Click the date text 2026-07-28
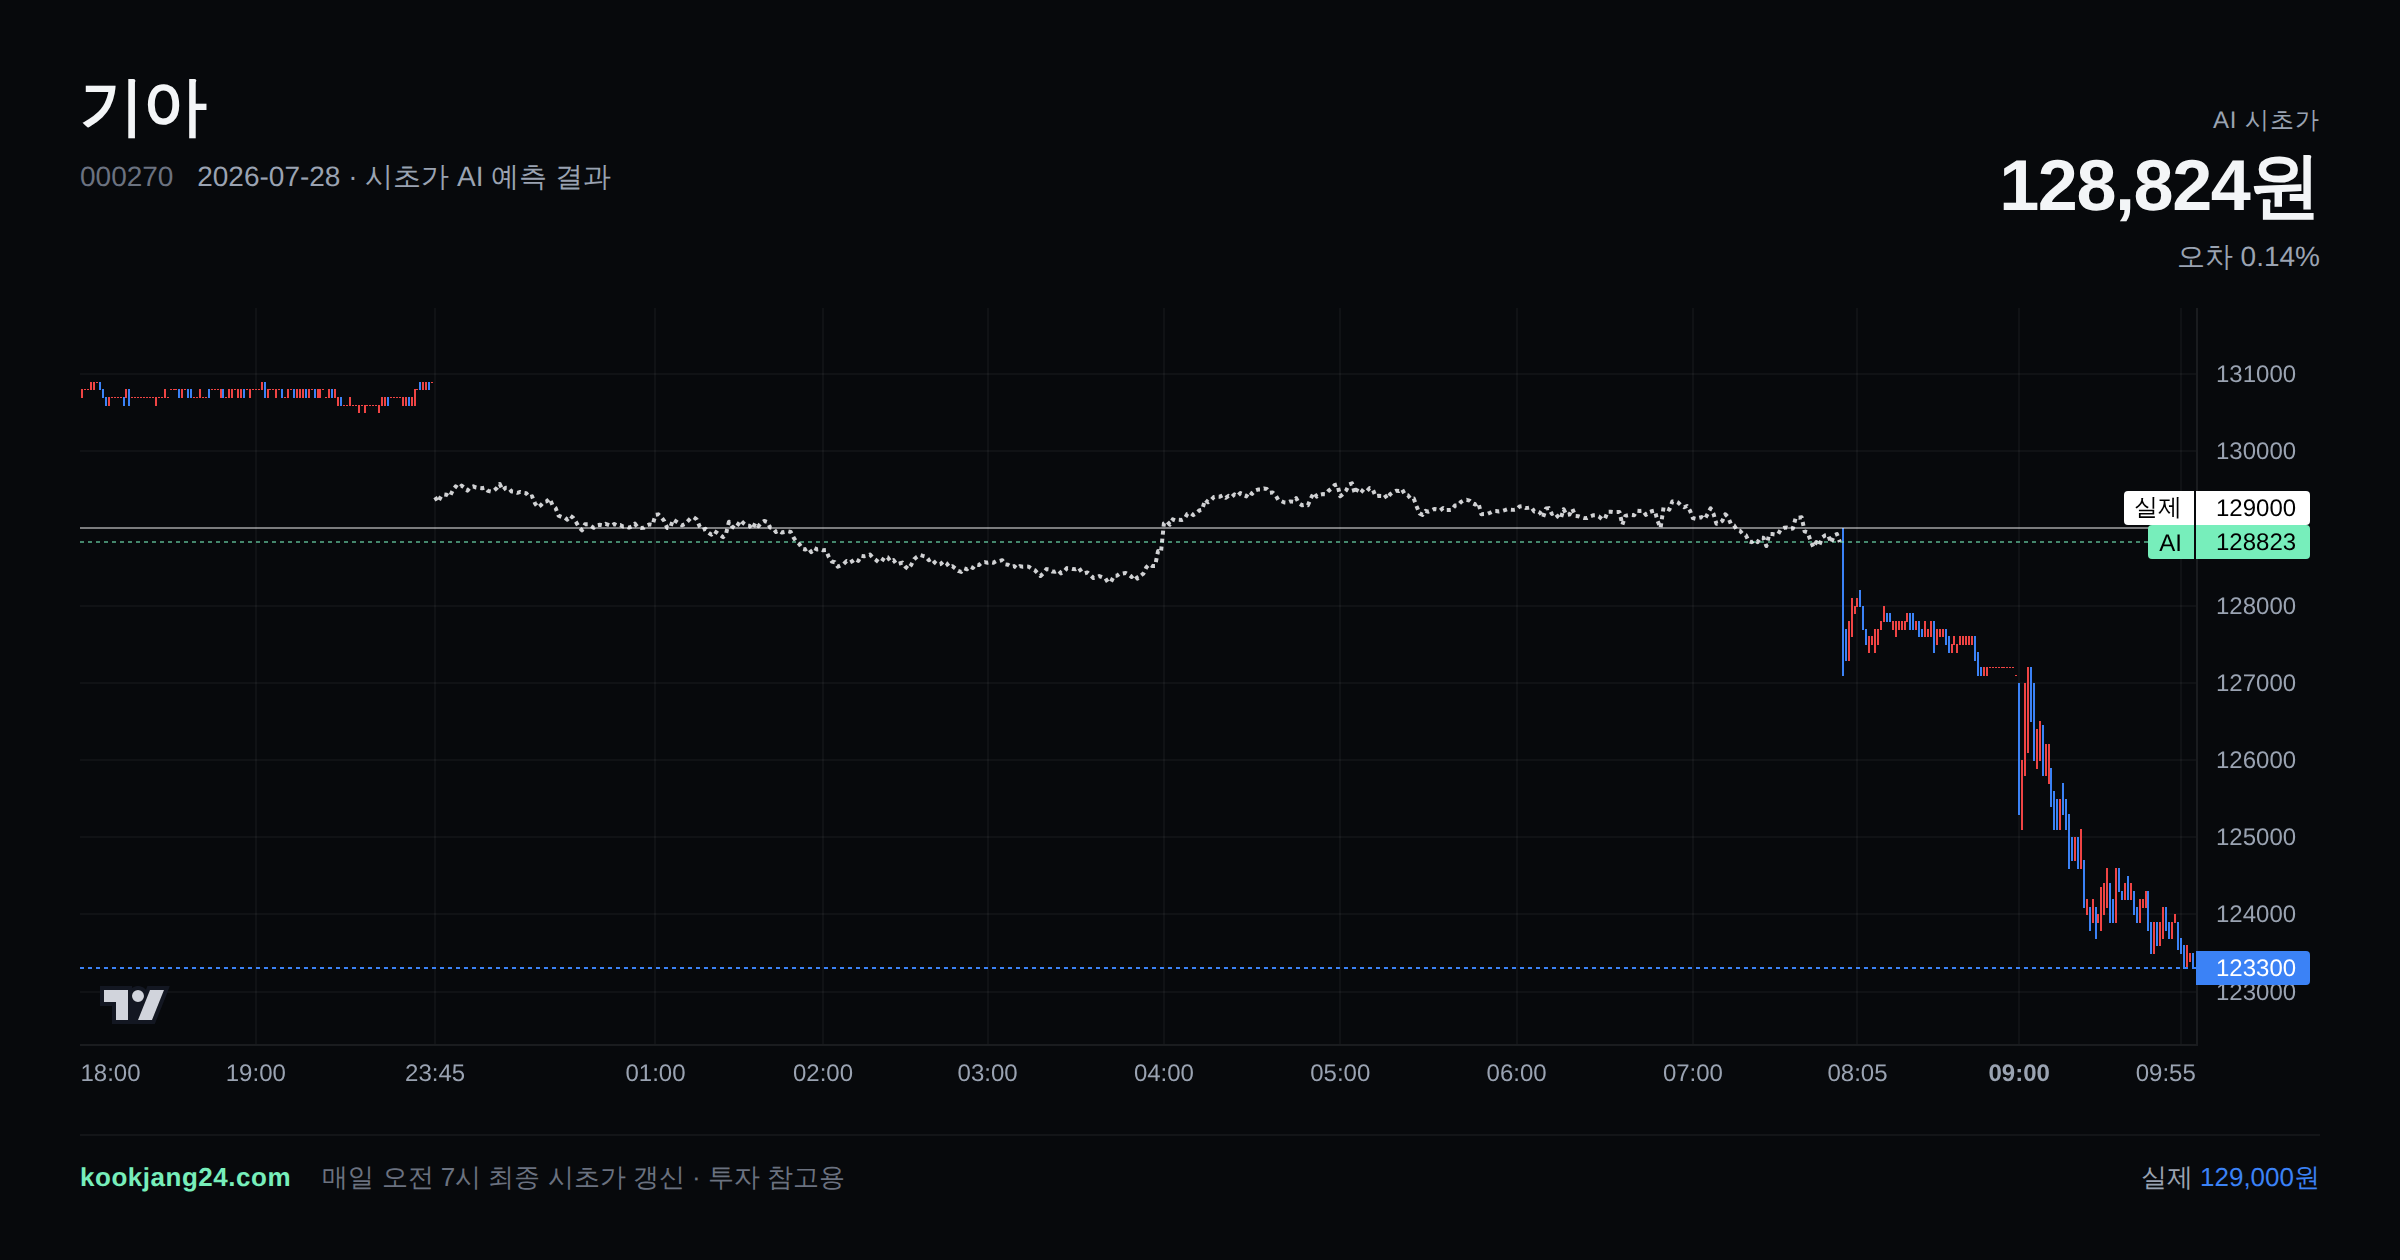Image resolution: width=2400 pixels, height=1260 pixels. (269, 177)
